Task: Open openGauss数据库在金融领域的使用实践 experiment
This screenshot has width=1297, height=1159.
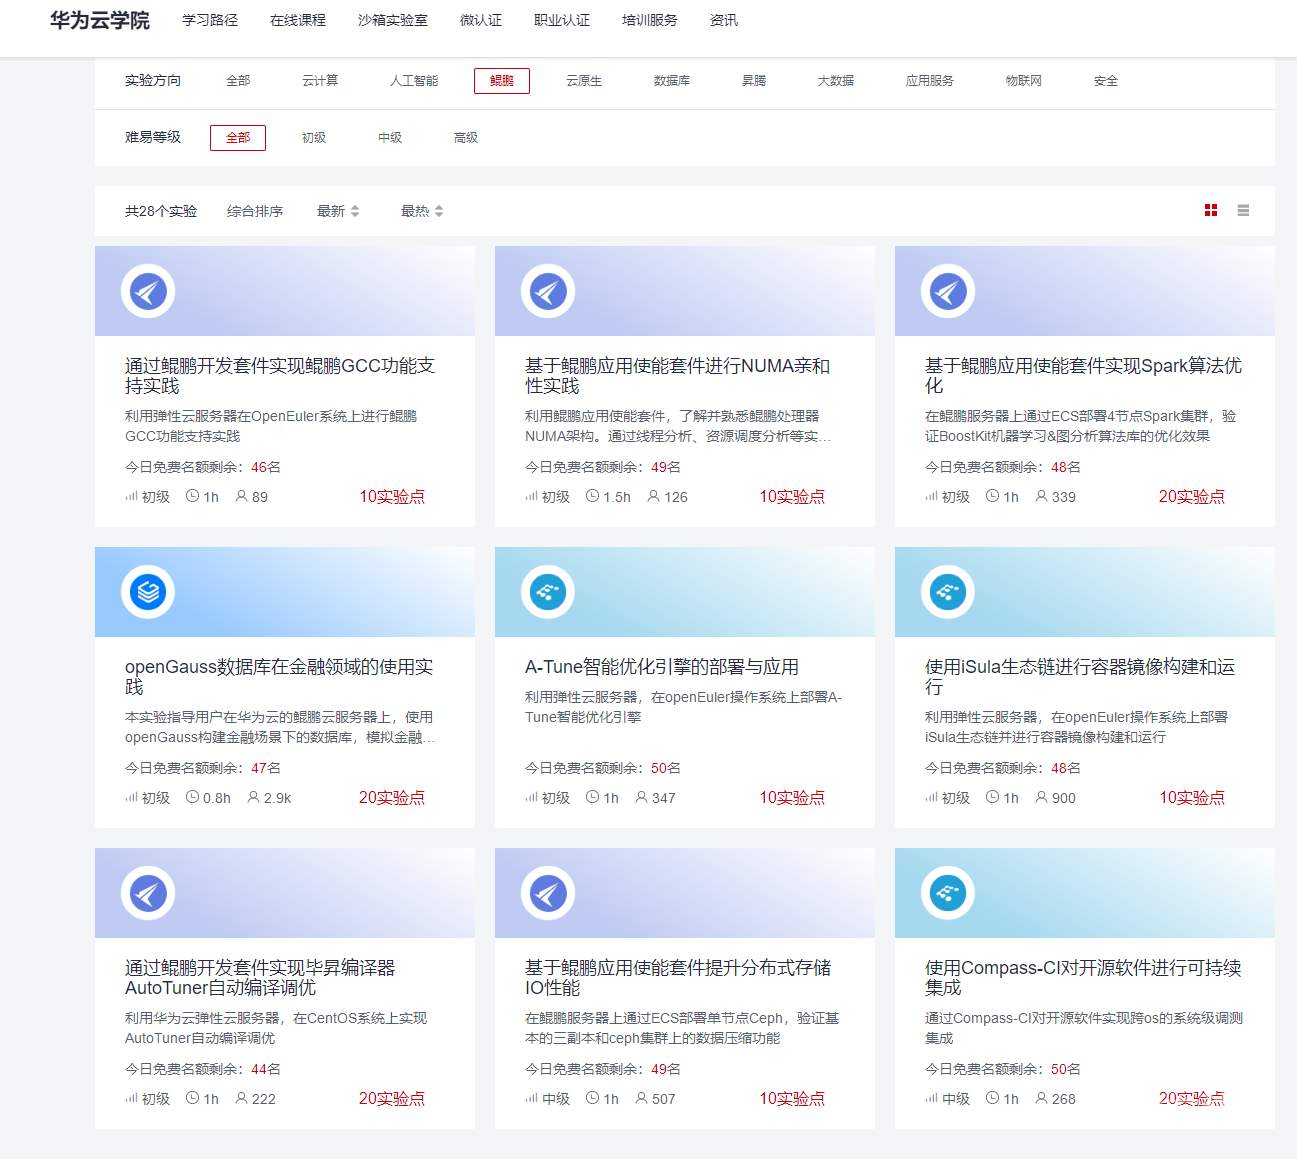Action: 279,677
